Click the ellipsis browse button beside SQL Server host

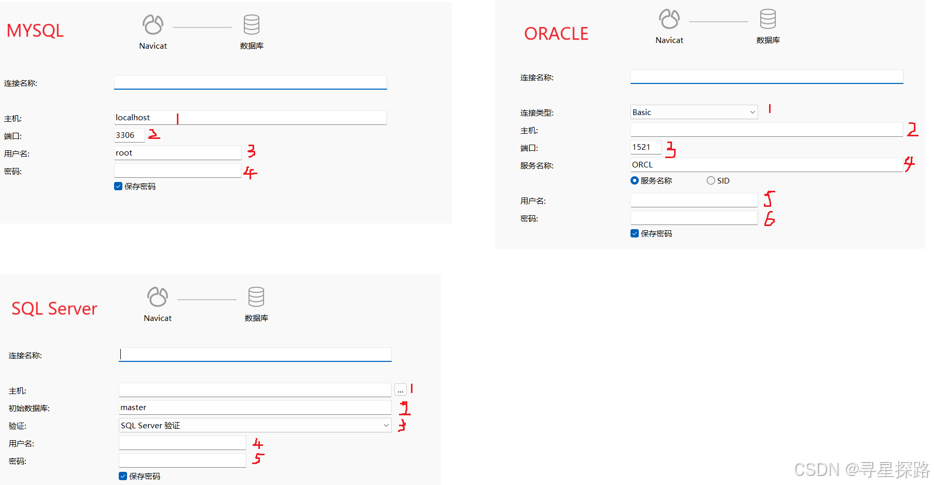click(400, 390)
